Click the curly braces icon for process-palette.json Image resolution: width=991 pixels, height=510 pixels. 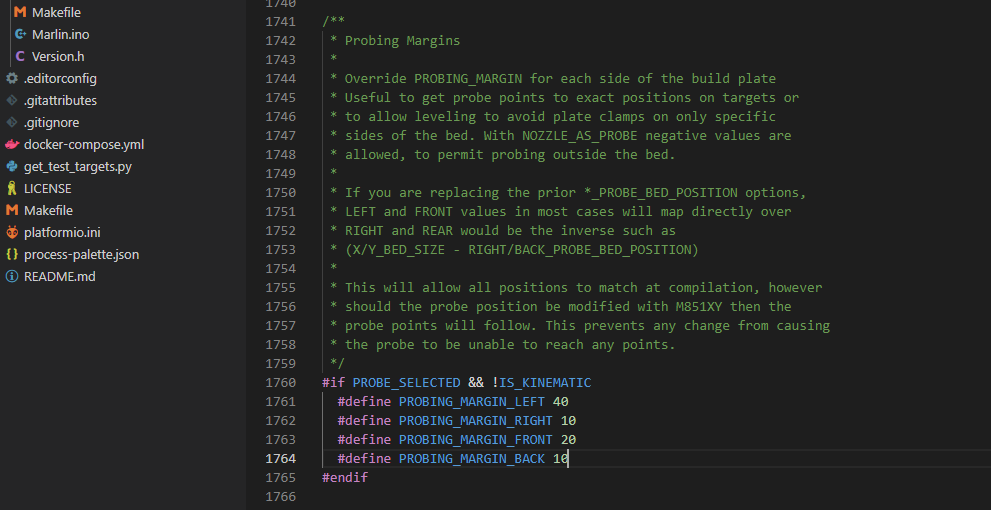click(12, 255)
